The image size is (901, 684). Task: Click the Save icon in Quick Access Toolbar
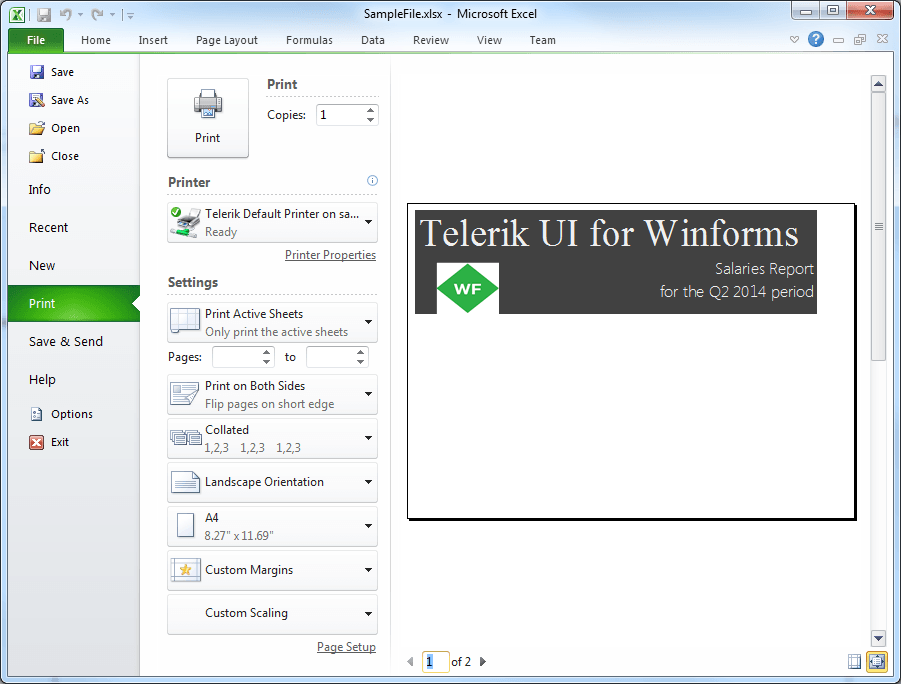click(x=44, y=15)
